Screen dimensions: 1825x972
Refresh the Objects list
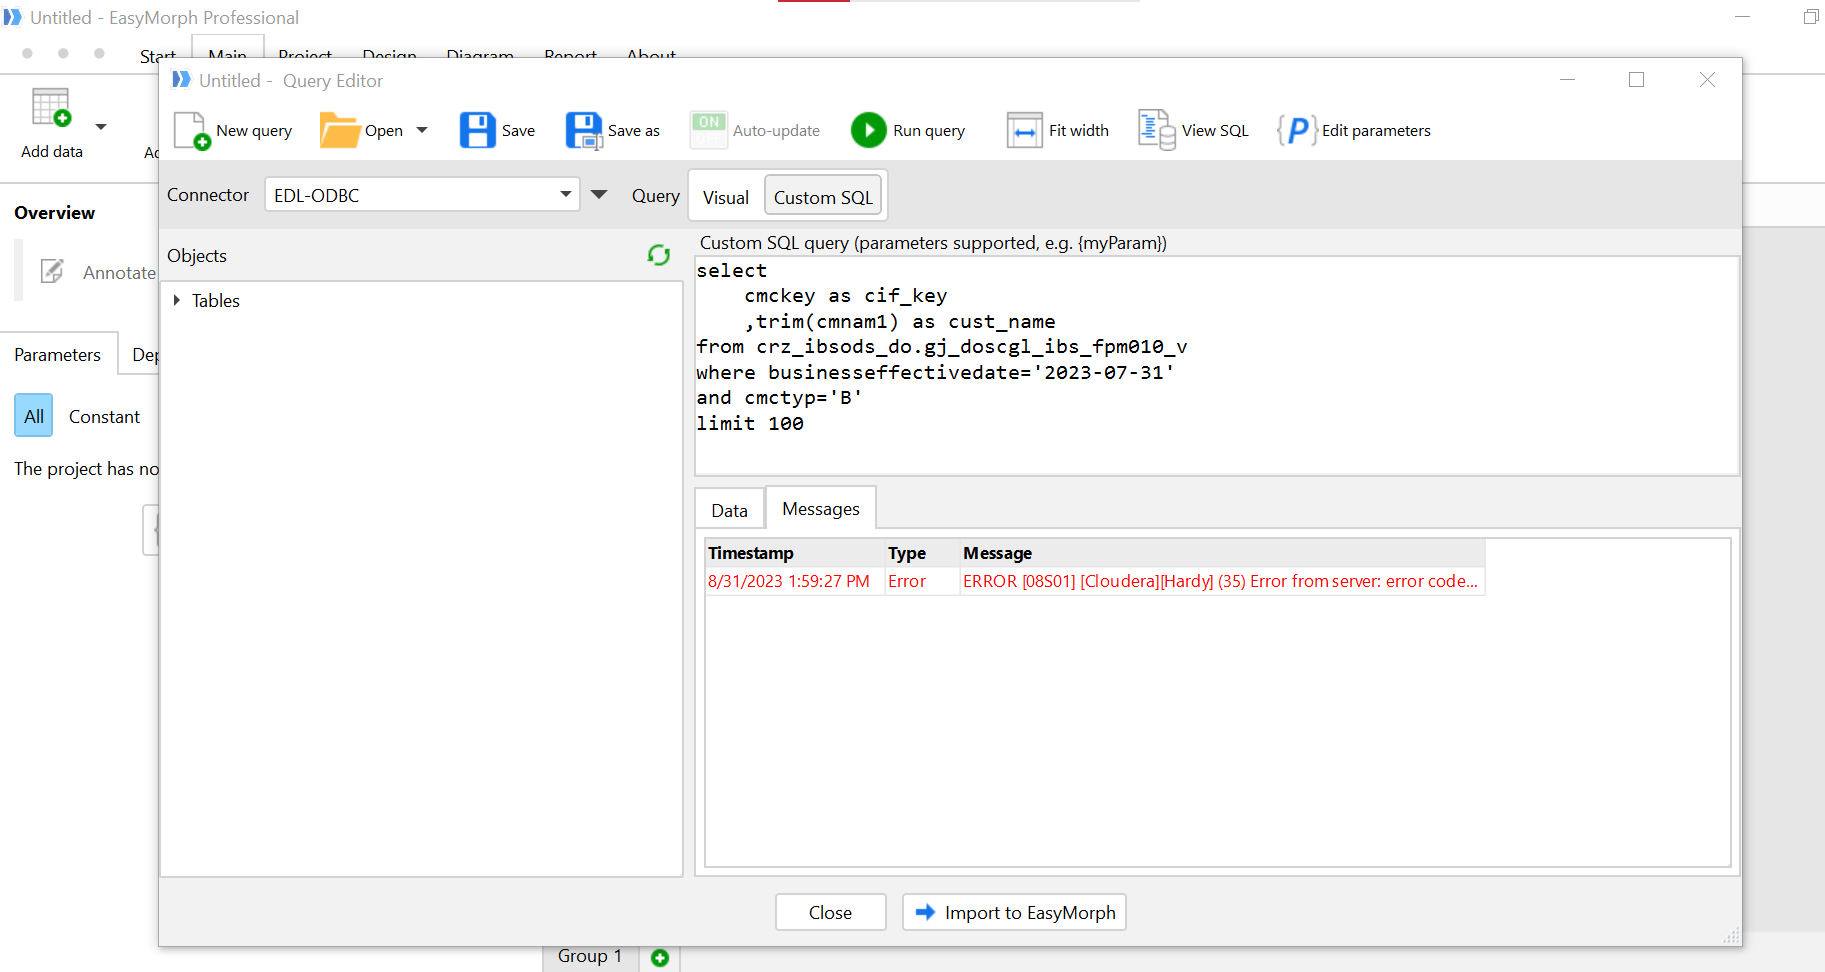[658, 255]
